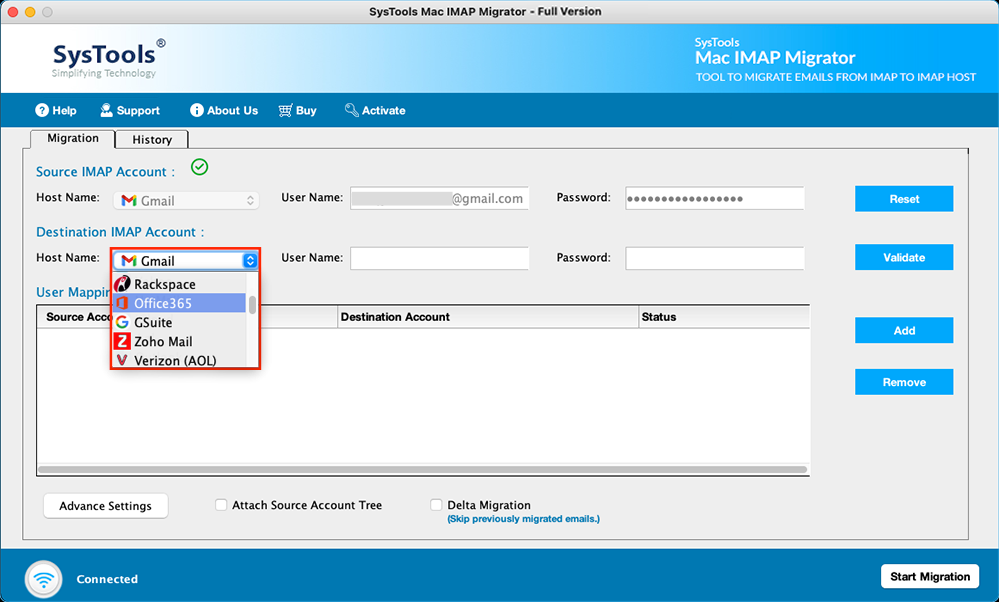Open the source Host Name Gmail dropdown

pyautogui.click(x=186, y=201)
